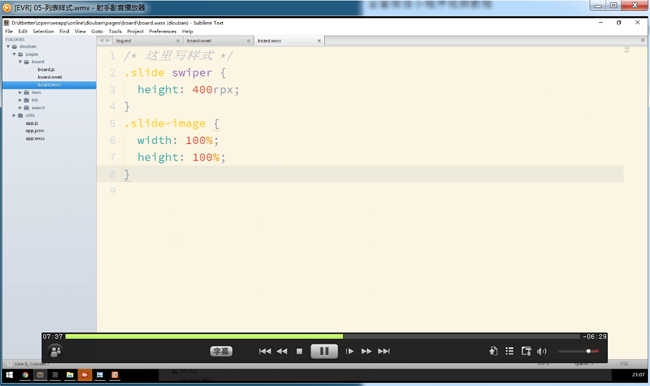Click the 21:07 taskbar clock
This screenshot has width=650, height=386.
[638, 375]
